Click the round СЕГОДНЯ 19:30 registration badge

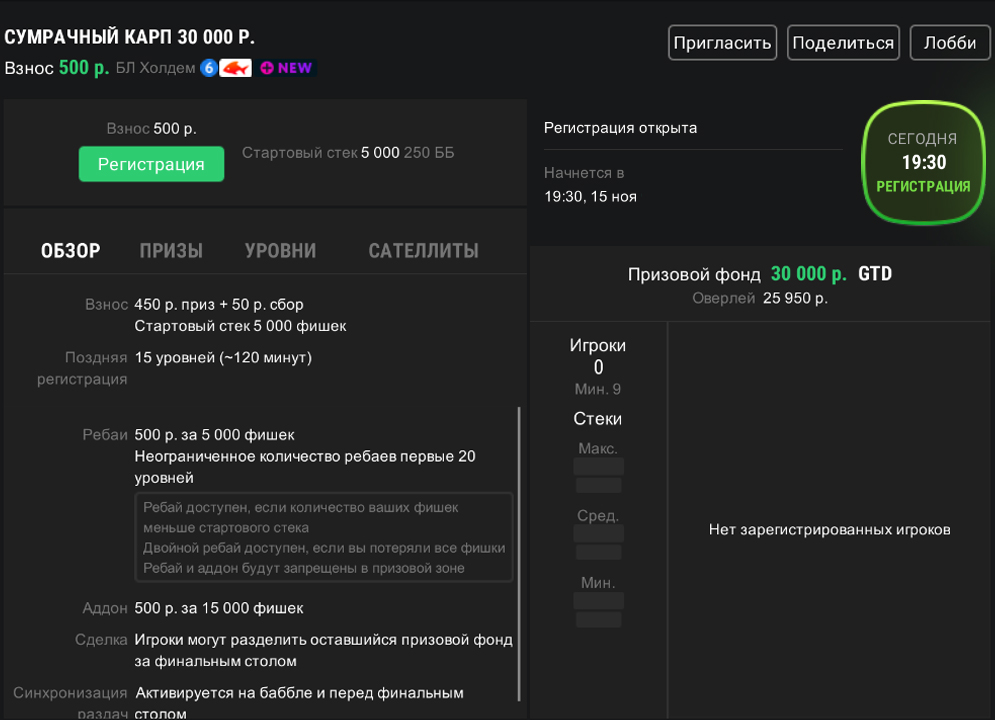[923, 163]
